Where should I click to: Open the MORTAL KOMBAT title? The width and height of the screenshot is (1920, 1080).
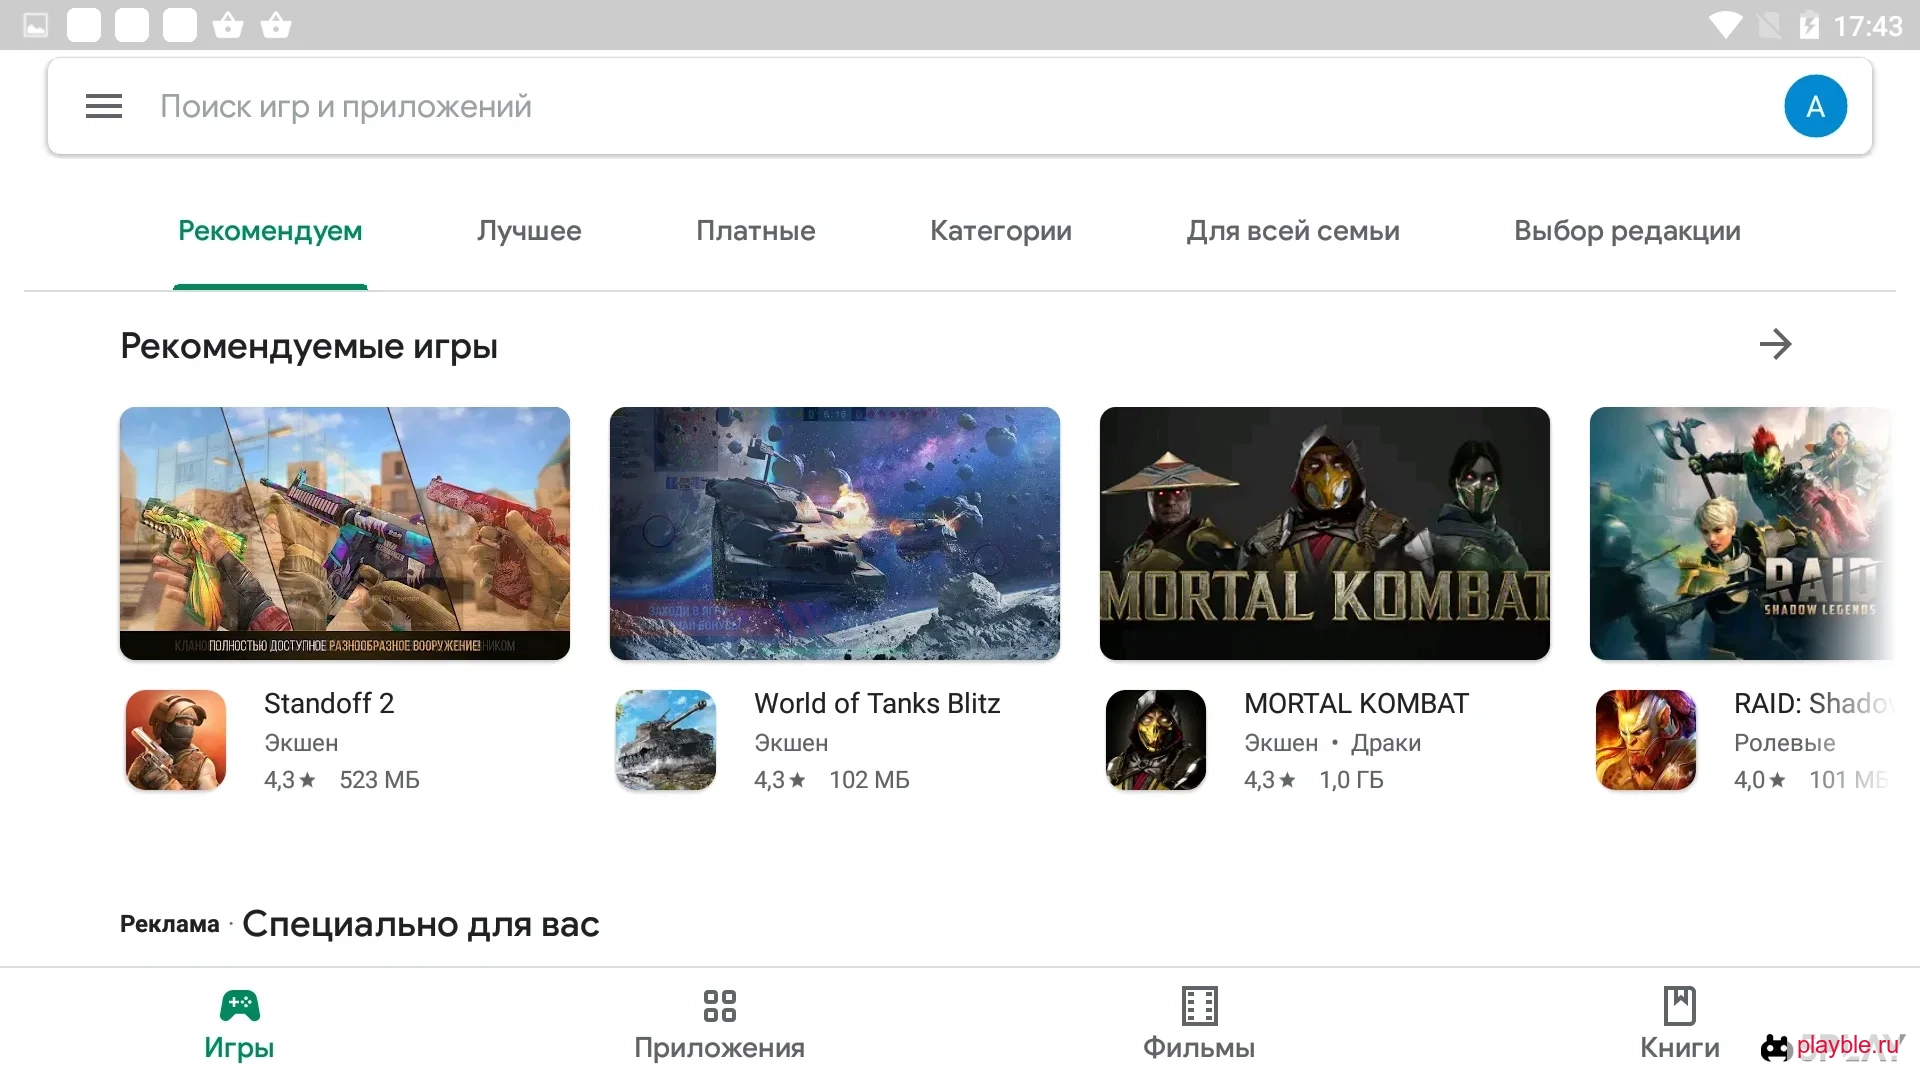(1356, 703)
